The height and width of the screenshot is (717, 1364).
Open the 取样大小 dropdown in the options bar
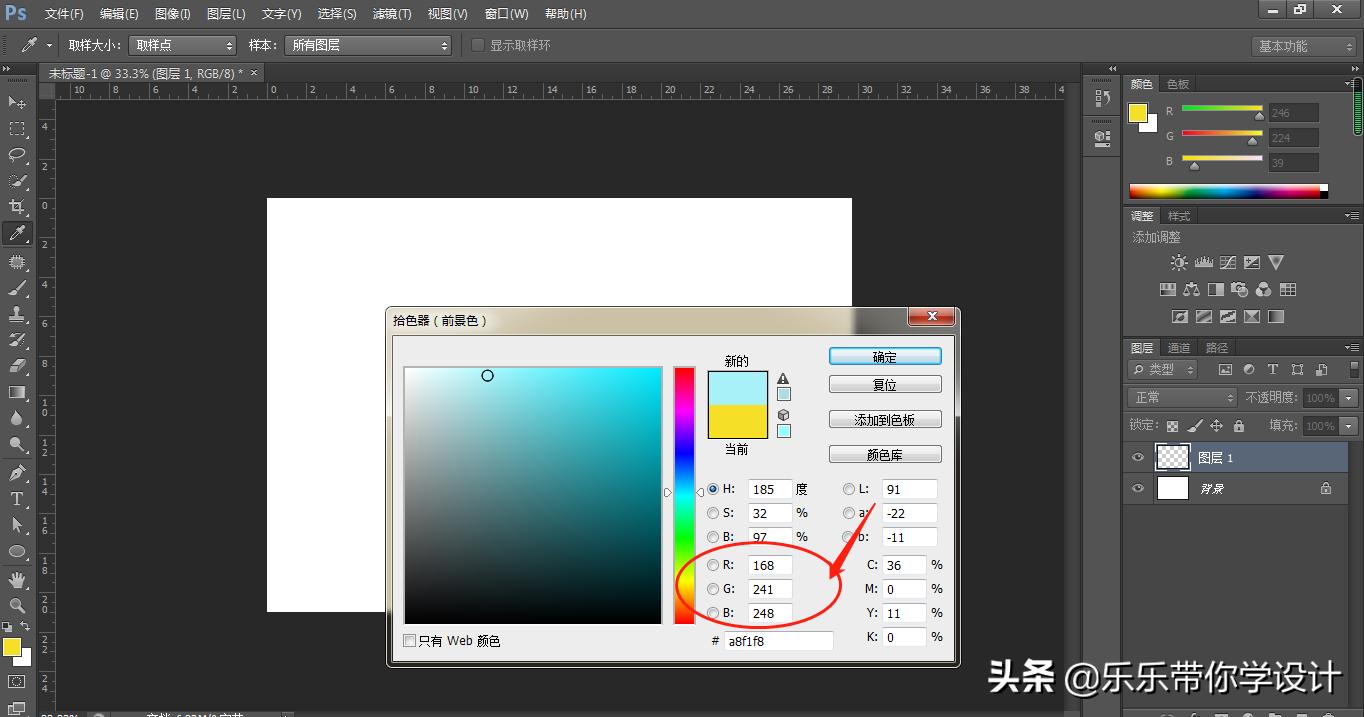click(181, 45)
